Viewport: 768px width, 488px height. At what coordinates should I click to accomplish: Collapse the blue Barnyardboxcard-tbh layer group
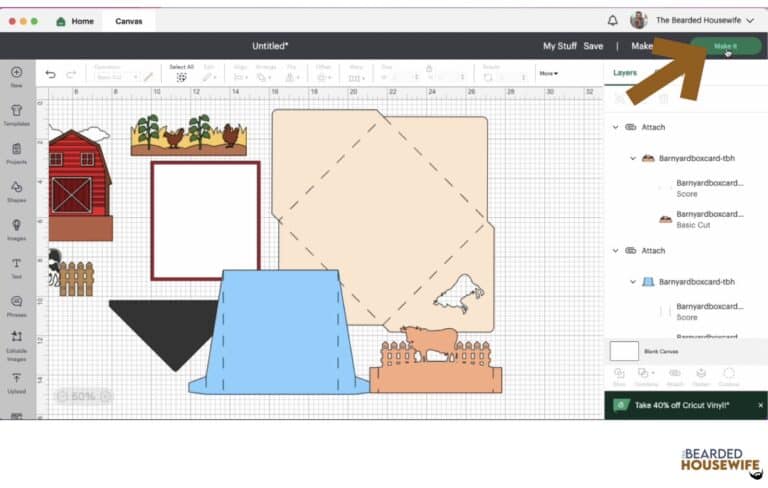click(x=633, y=282)
